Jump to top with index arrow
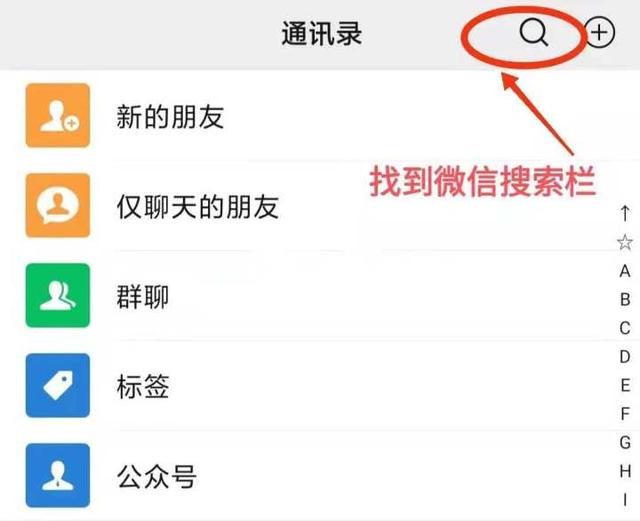 click(x=625, y=214)
